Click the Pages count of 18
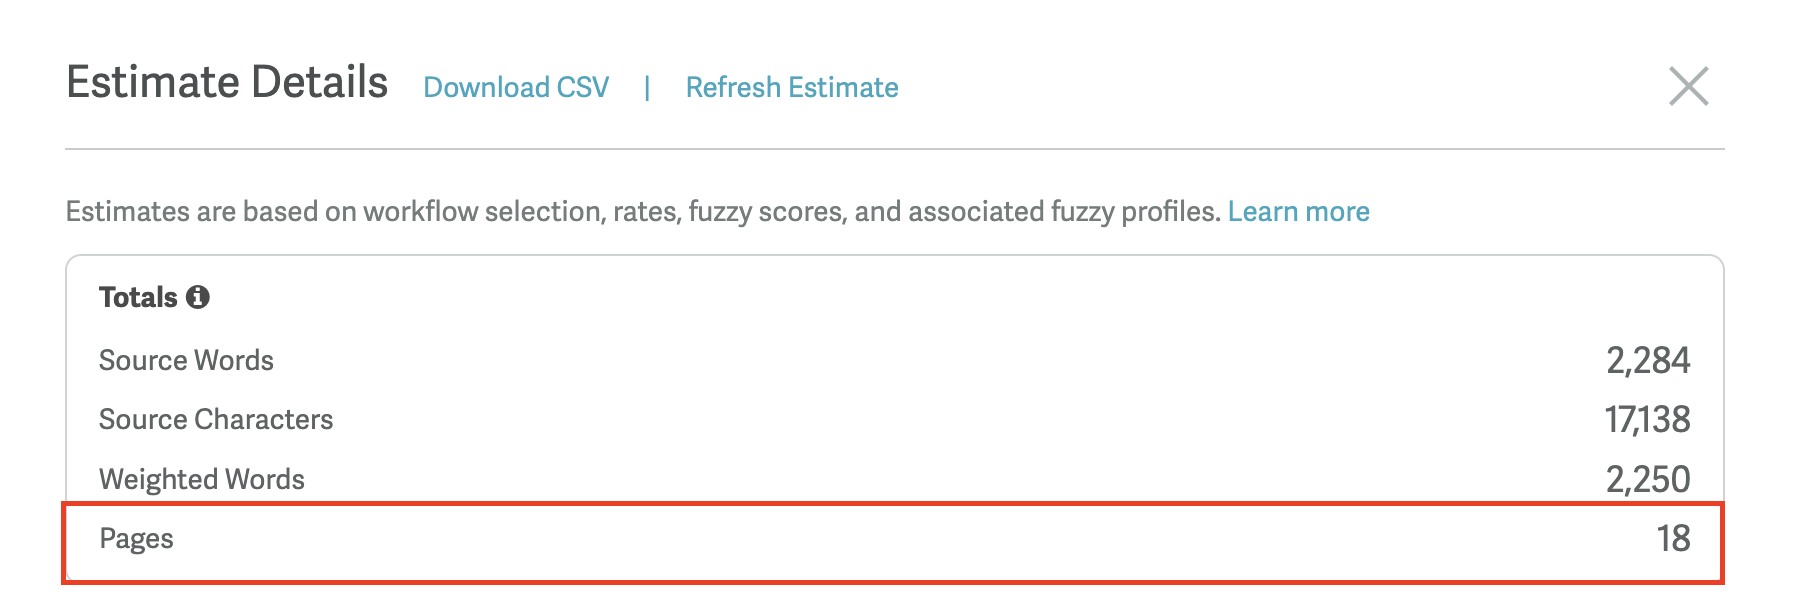1798x598 pixels. 1673,539
